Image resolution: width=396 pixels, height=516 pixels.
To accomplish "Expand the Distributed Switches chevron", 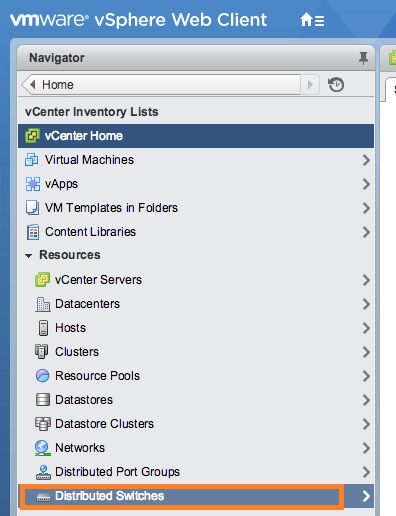I will (x=366, y=496).
